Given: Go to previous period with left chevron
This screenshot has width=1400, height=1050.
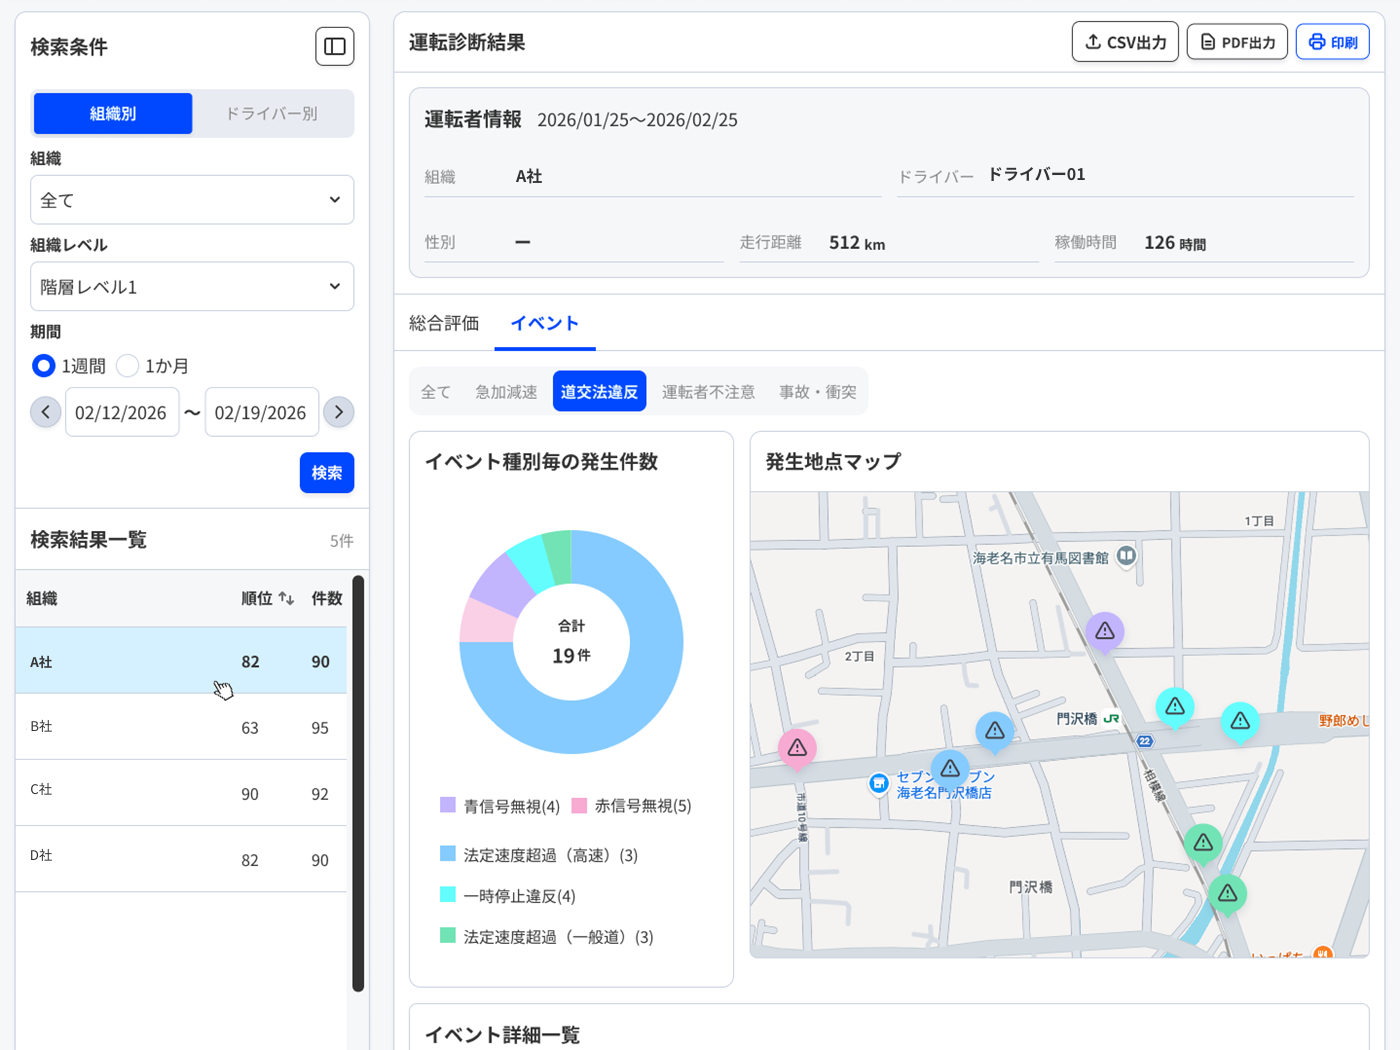Looking at the screenshot, I should (46, 412).
